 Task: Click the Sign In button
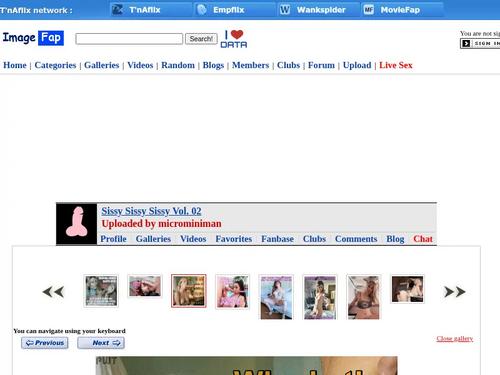click(480, 43)
